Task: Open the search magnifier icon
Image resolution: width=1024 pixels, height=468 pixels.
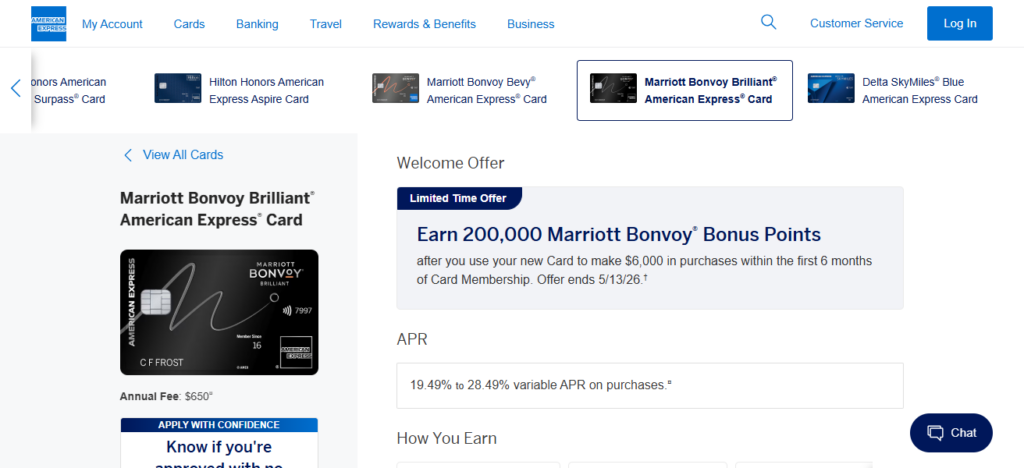Action: [769, 22]
